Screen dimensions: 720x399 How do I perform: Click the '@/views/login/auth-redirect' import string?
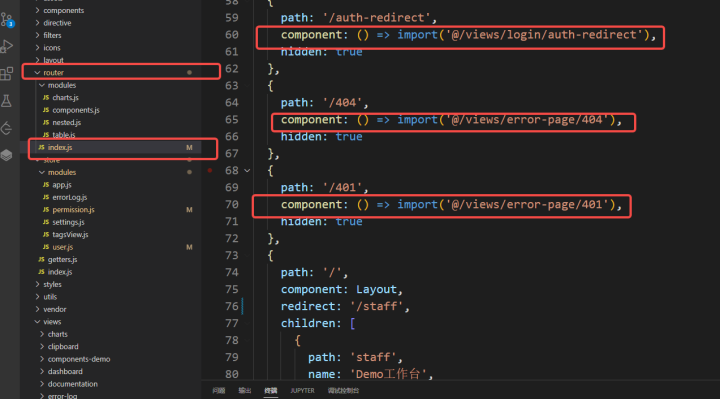(x=544, y=35)
